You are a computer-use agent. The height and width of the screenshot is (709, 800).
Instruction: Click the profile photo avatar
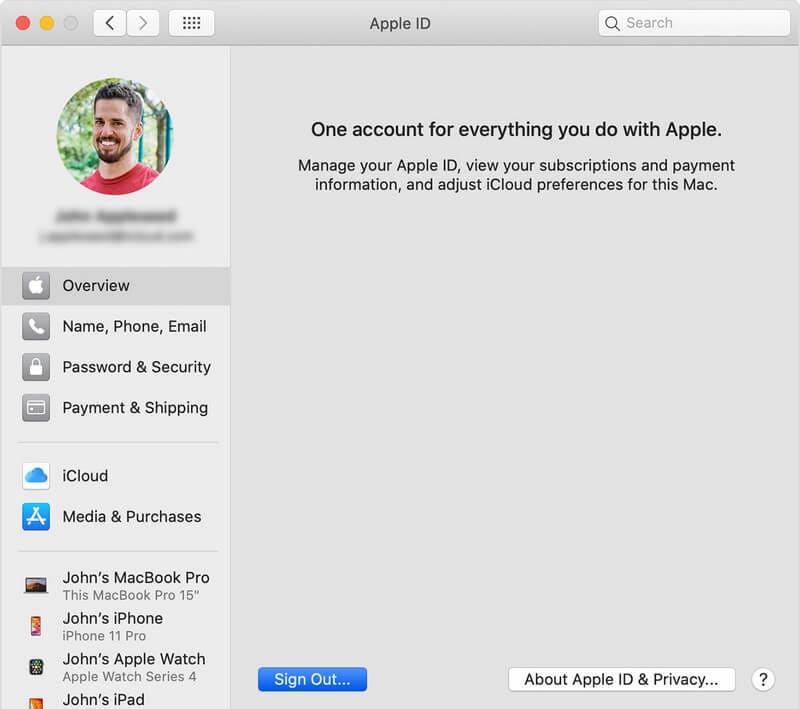pos(115,136)
